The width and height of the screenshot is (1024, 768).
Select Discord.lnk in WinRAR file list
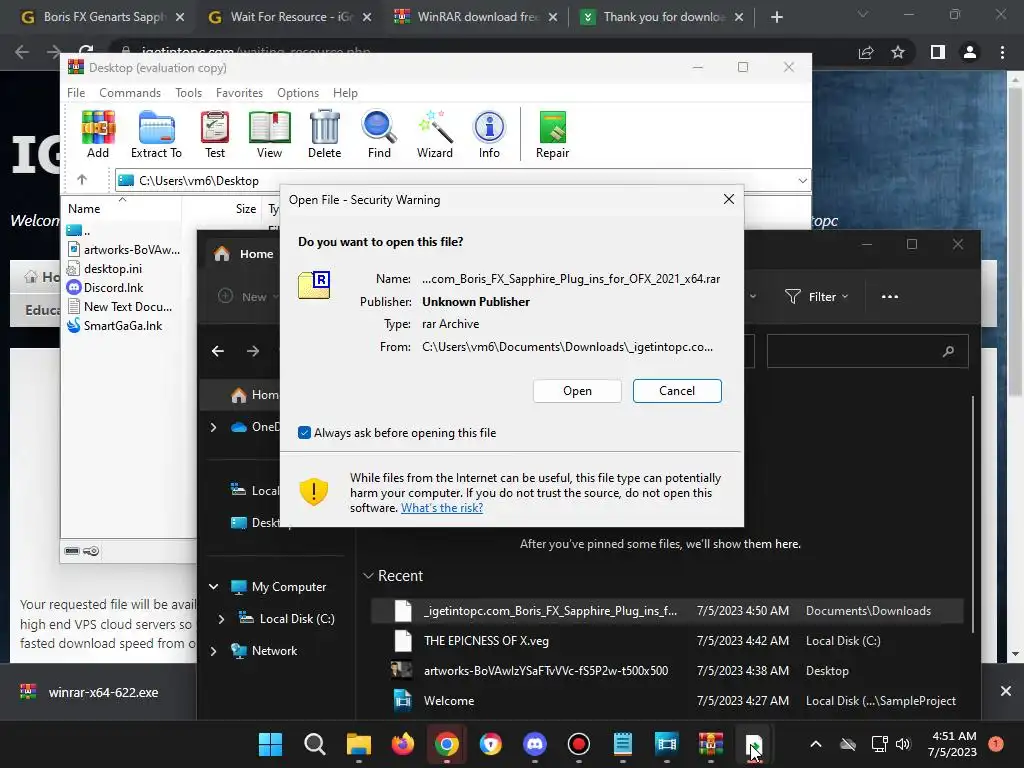tap(105, 287)
